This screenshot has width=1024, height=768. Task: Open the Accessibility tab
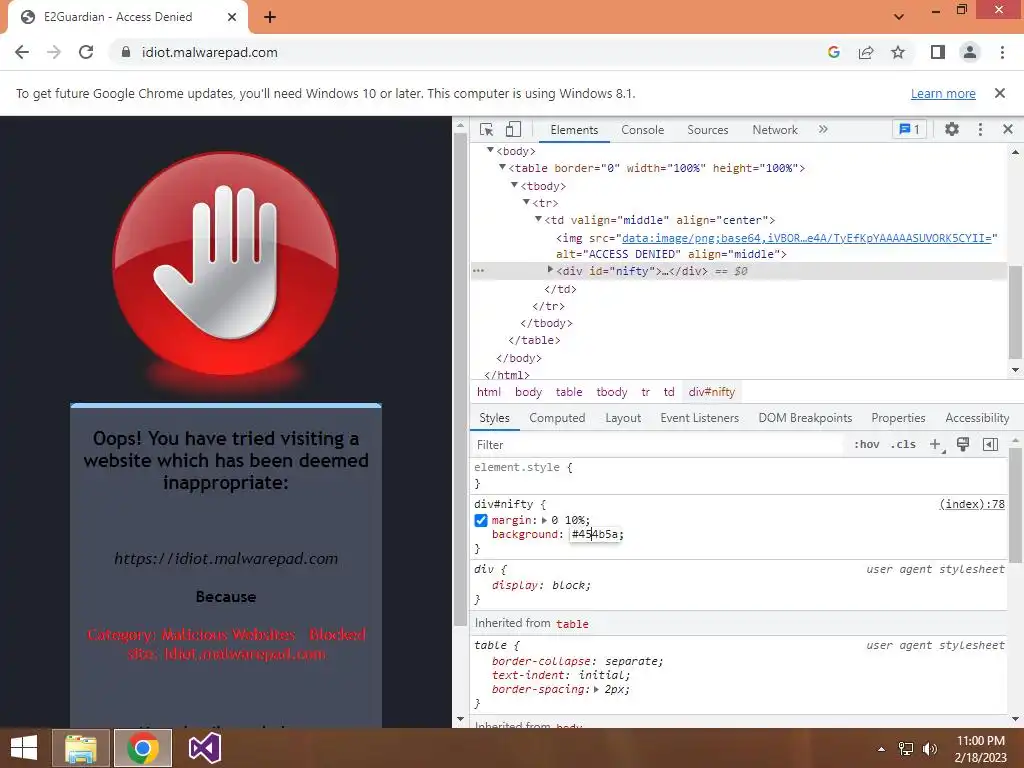pos(977,418)
